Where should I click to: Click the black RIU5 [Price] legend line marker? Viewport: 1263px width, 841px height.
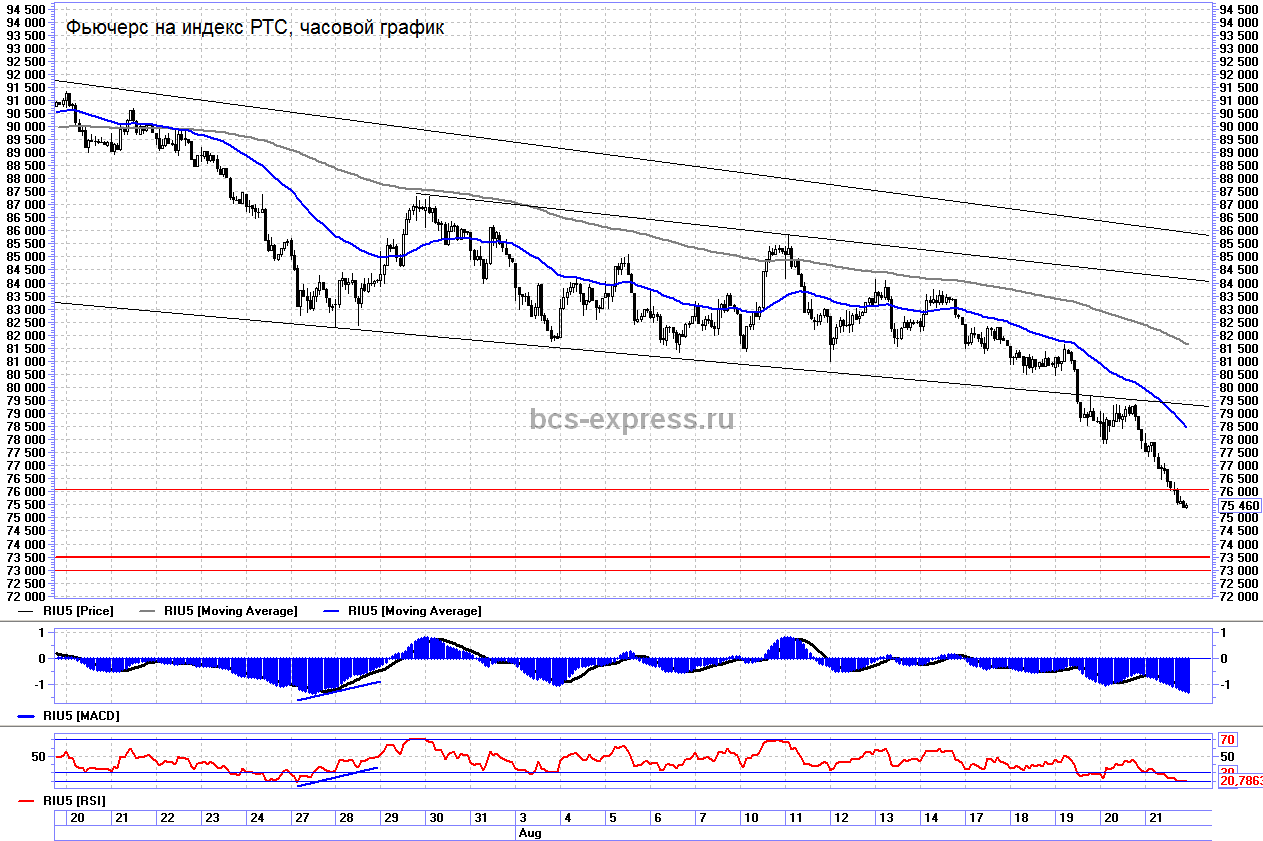pos(27,611)
